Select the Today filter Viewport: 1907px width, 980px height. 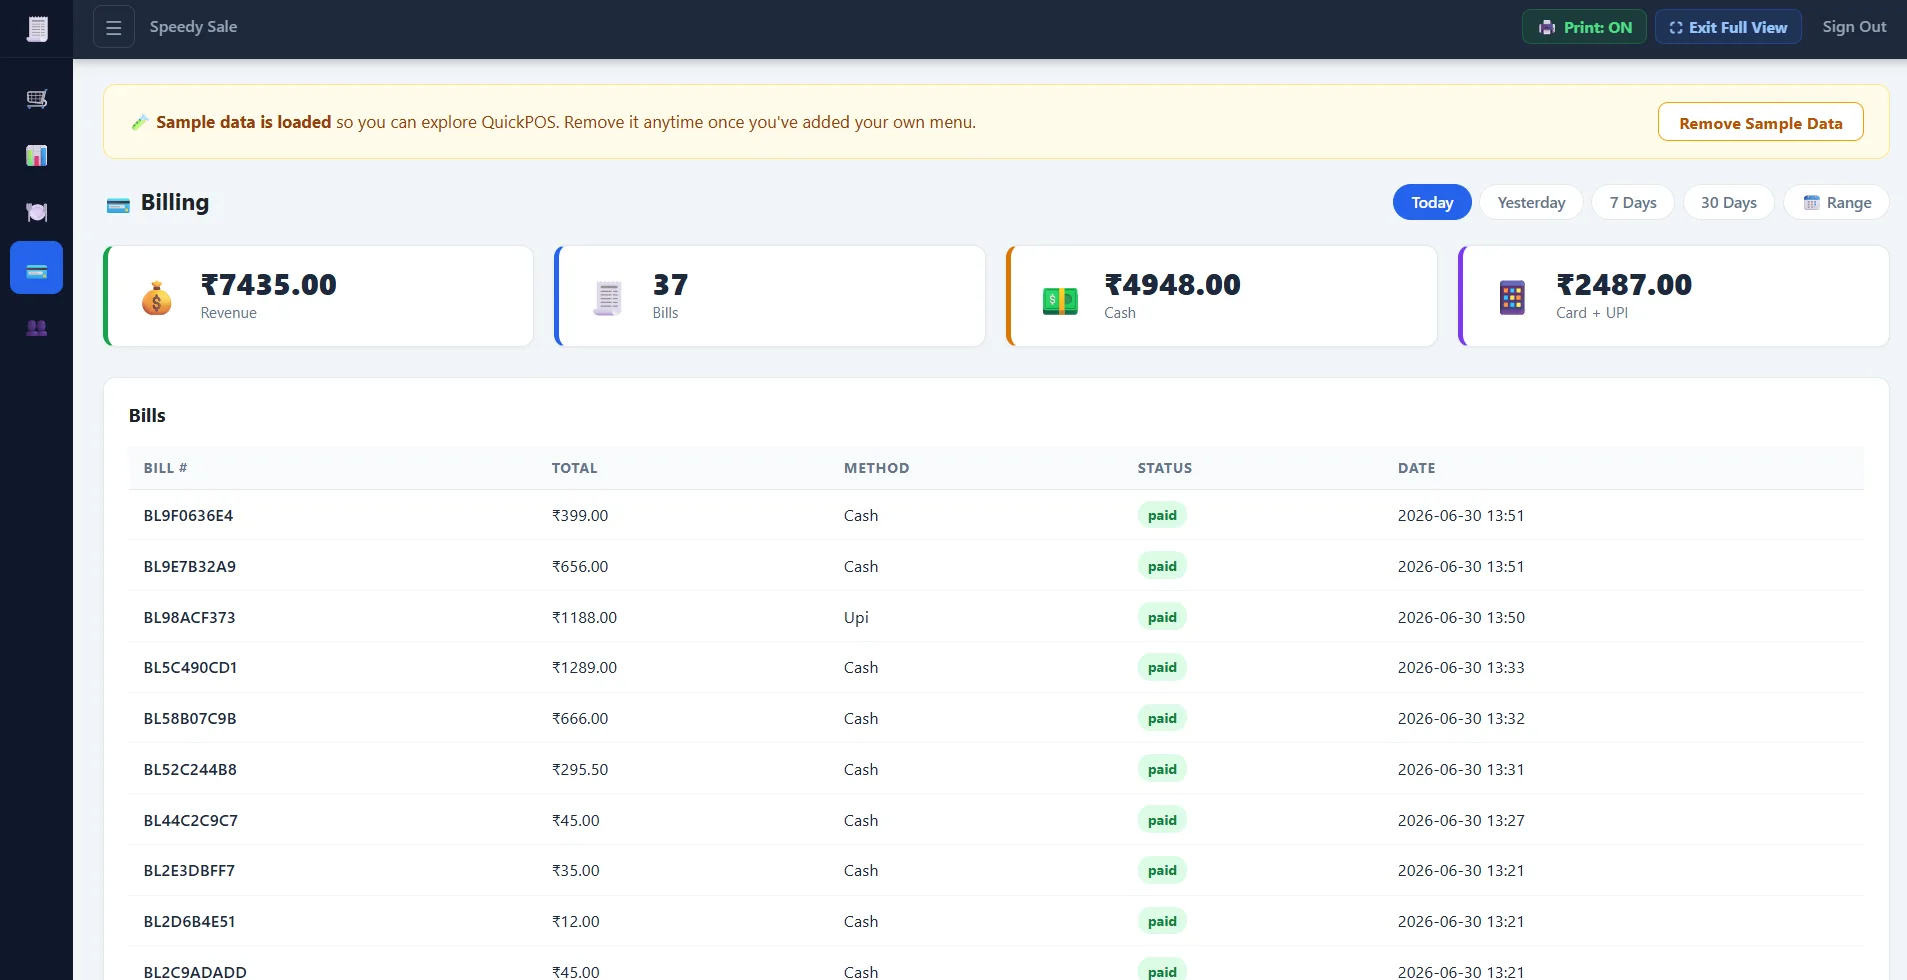pyautogui.click(x=1432, y=202)
